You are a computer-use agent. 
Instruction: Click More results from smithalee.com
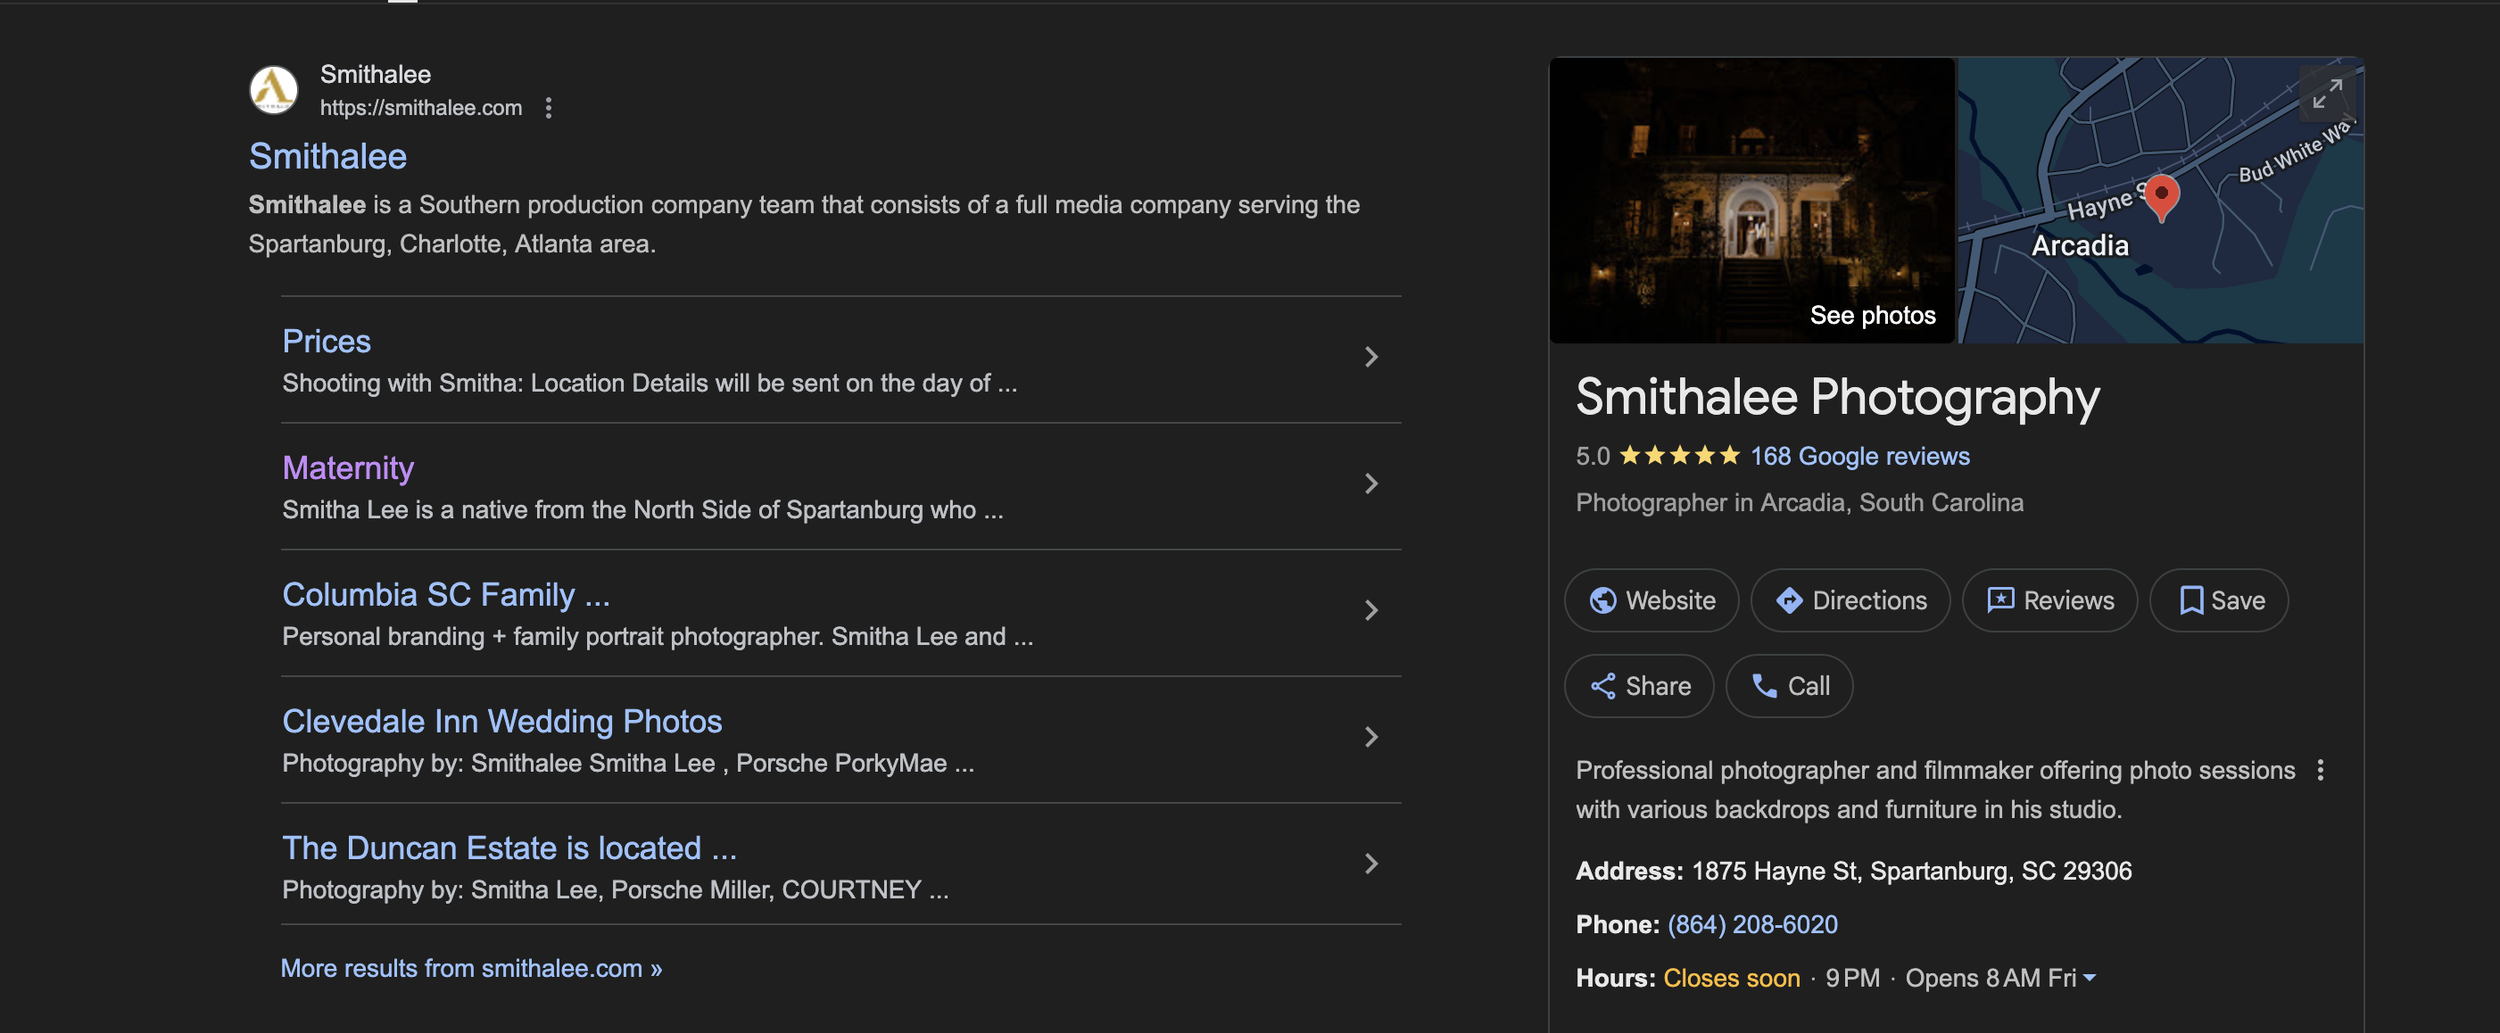point(471,968)
